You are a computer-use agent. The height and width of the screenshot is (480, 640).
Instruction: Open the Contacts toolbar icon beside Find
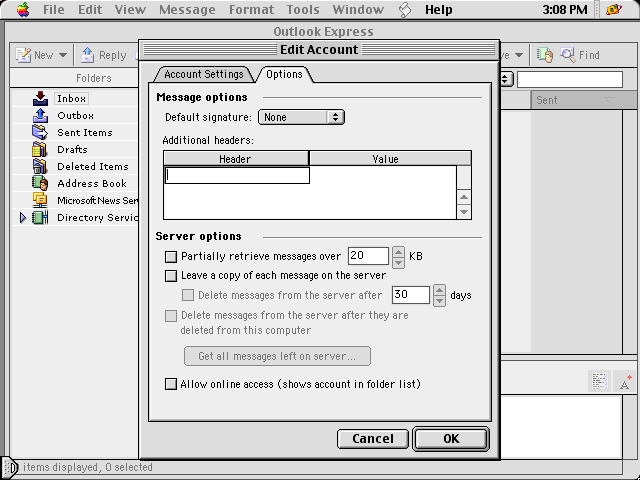(545, 55)
